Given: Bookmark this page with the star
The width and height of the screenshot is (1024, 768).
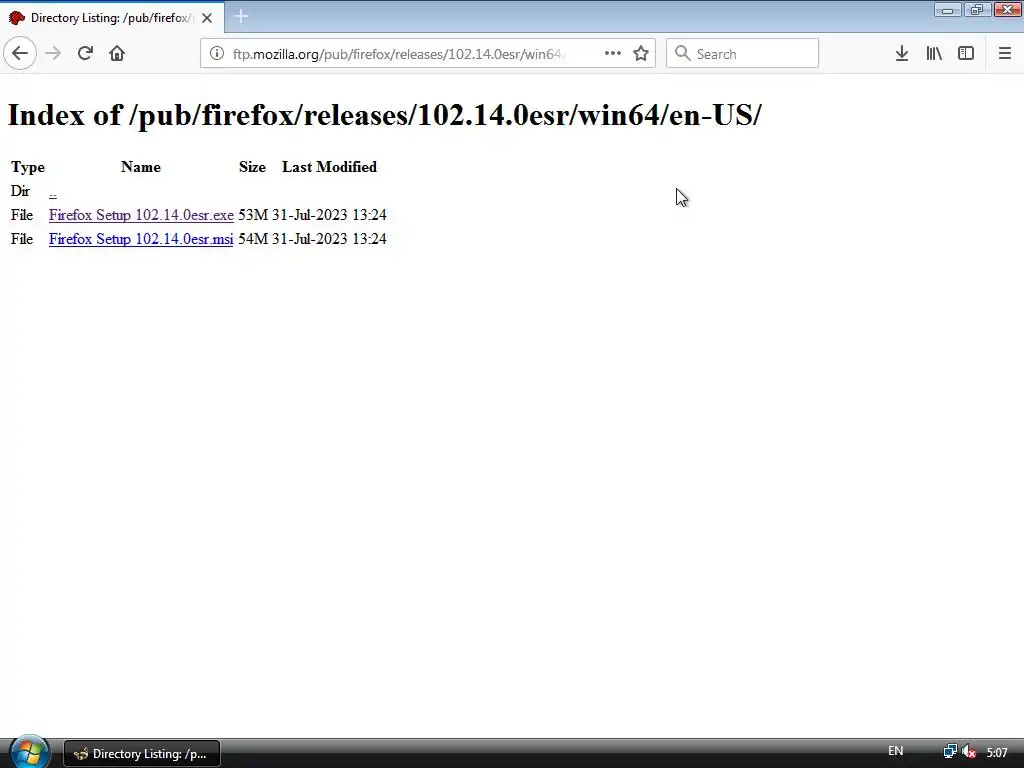Looking at the screenshot, I should pyautogui.click(x=641, y=54).
